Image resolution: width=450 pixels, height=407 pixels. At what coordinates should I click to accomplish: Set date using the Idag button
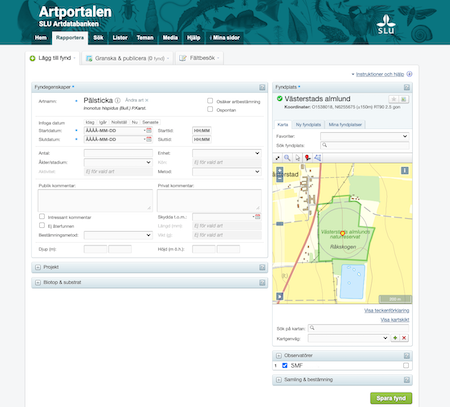[x=90, y=122]
